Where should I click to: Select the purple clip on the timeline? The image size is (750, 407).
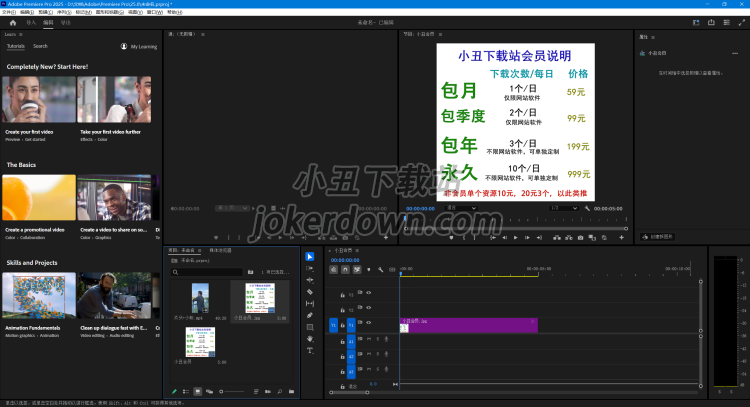point(468,324)
